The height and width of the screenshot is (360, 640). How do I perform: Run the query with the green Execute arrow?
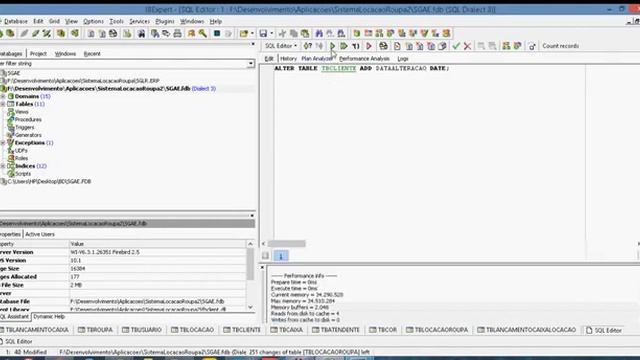[x=332, y=46]
